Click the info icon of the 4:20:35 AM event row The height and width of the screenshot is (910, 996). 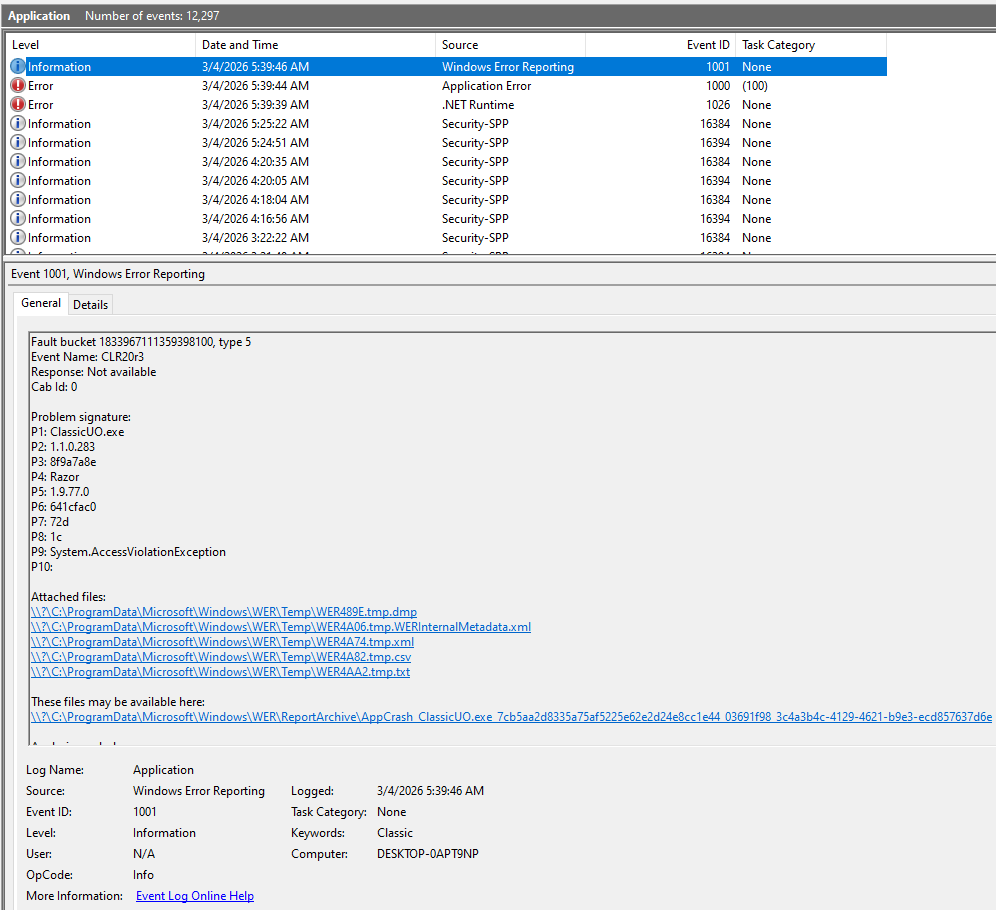[18, 161]
